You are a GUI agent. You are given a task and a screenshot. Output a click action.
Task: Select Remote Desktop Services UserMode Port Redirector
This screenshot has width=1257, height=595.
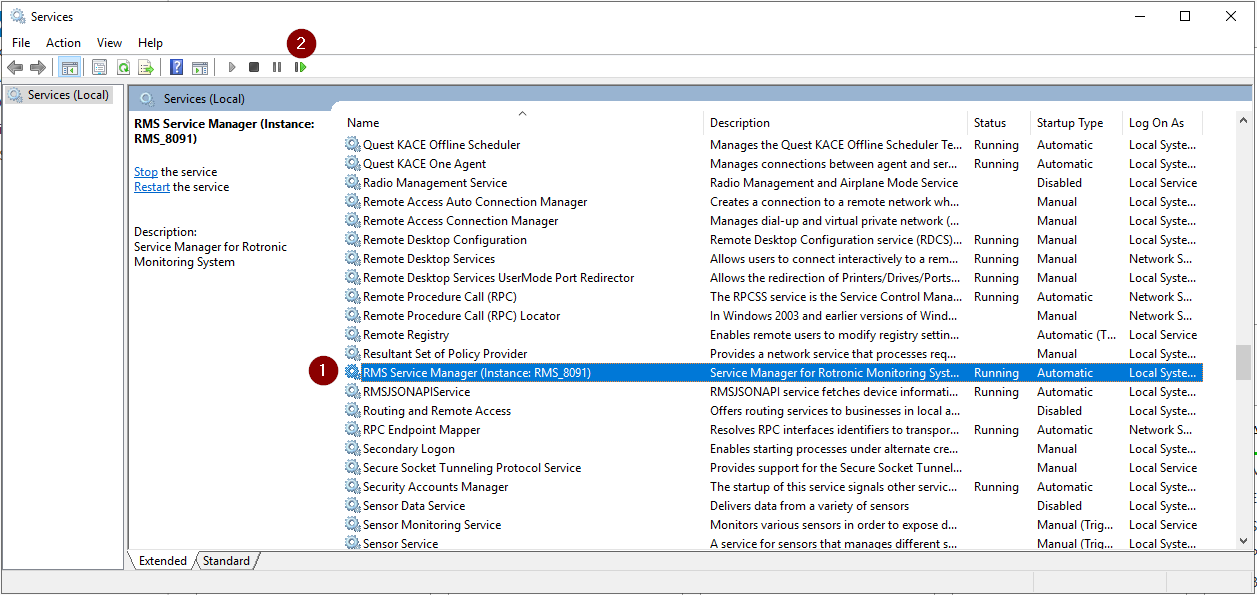pyautogui.click(x=499, y=278)
